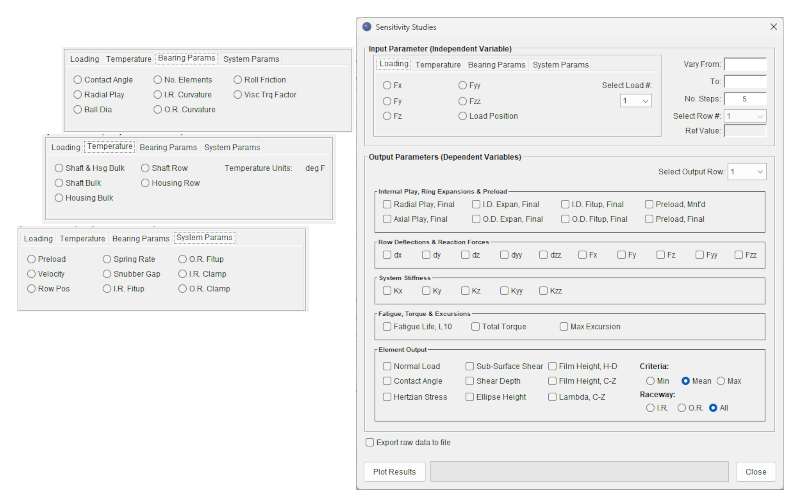The width and height of the screenshot is (800, 504).
Task: Select the Shaft & Hsg Bulk temperature option
Action: click(x=59, y=168)
